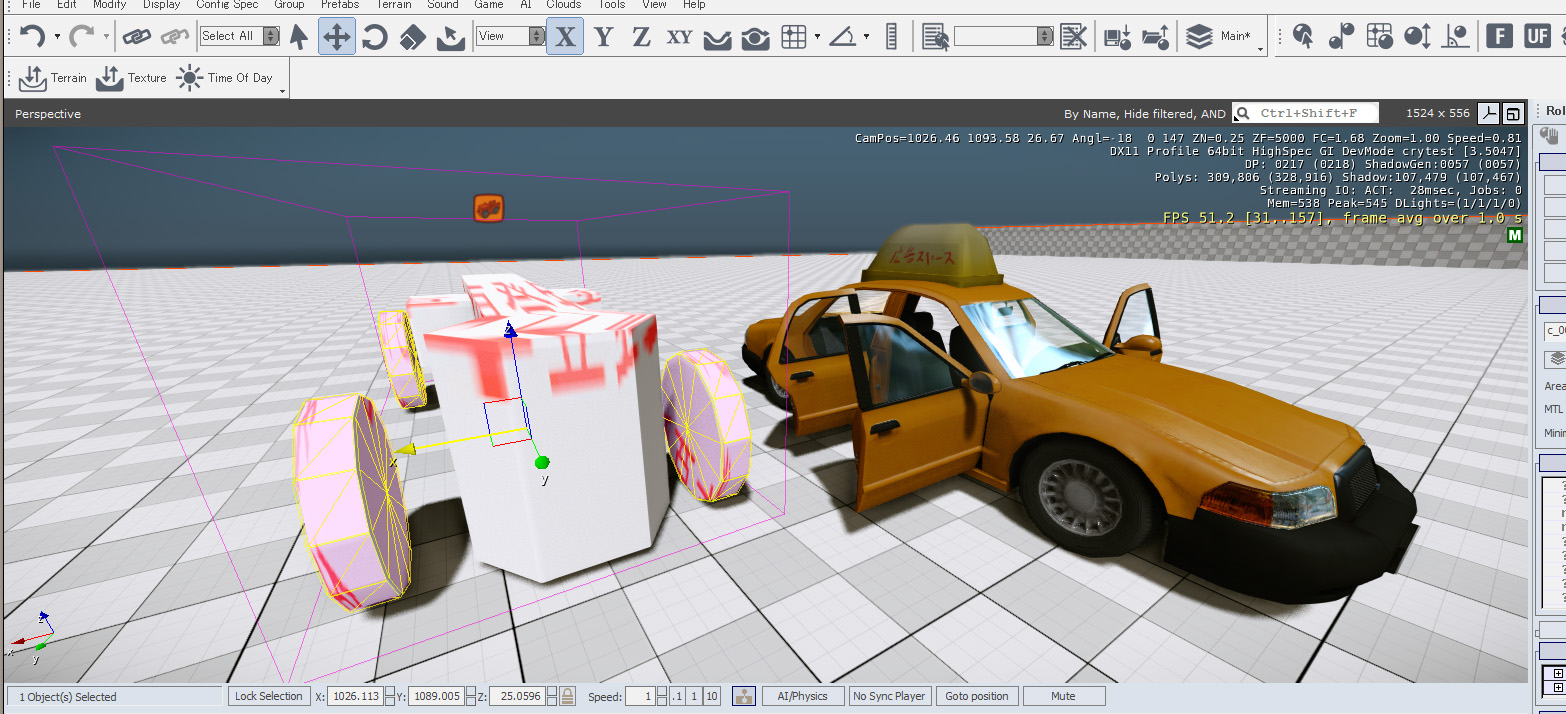
Task: Open the View coordinate system dropdown
Action: pos(510,36)
